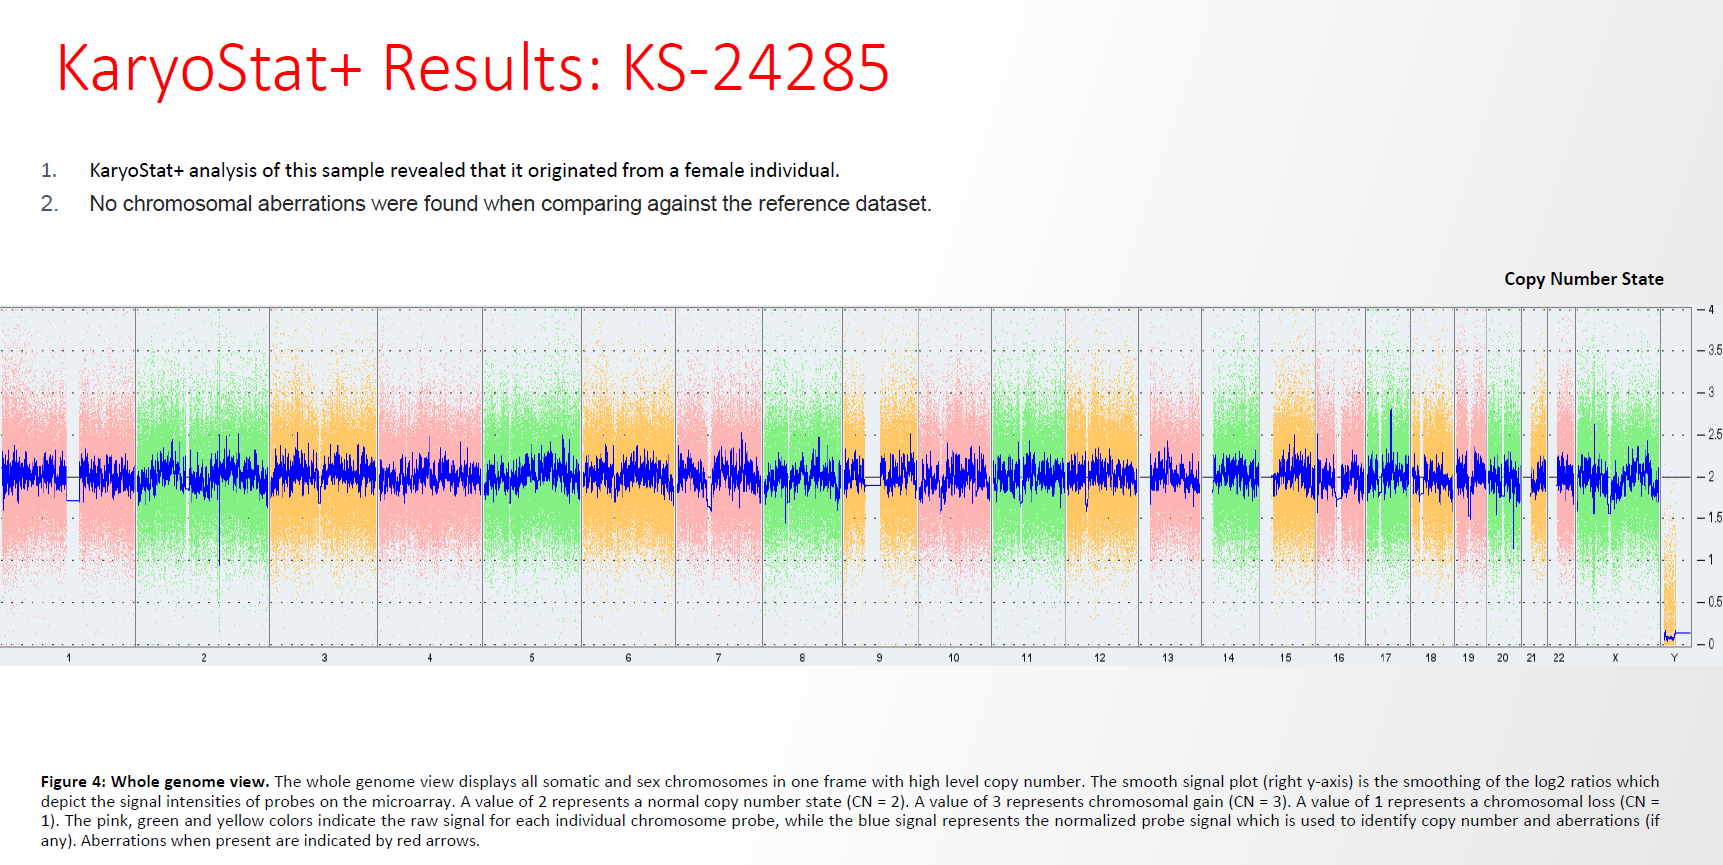
Task: Click the copy number 2 tick label
Action: 1710,477
